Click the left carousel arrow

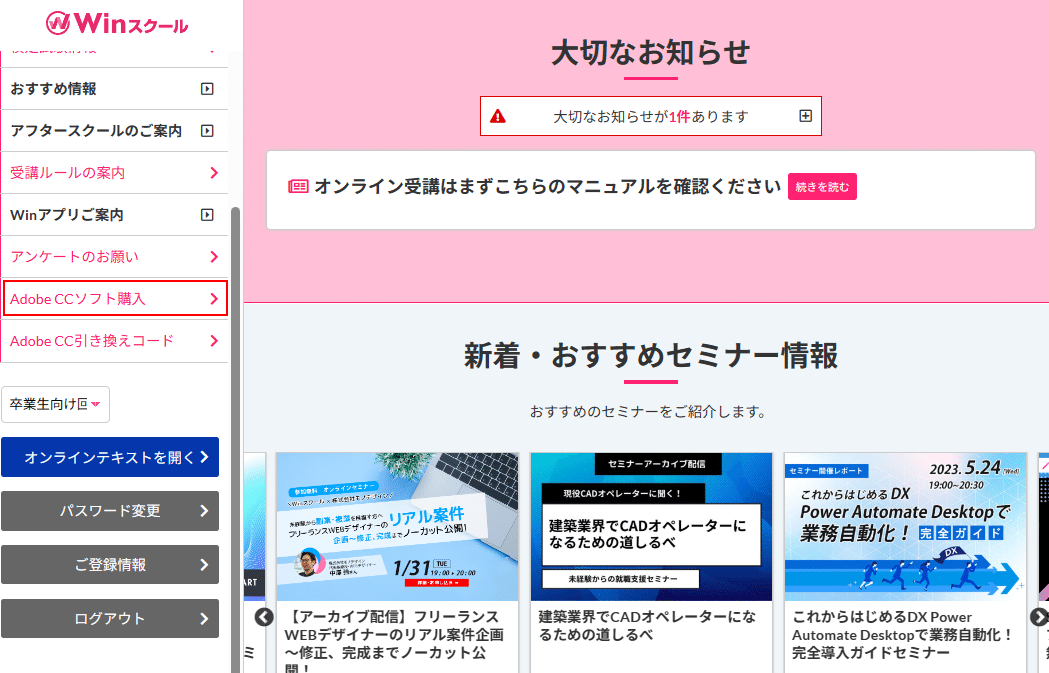pos(263,617)
